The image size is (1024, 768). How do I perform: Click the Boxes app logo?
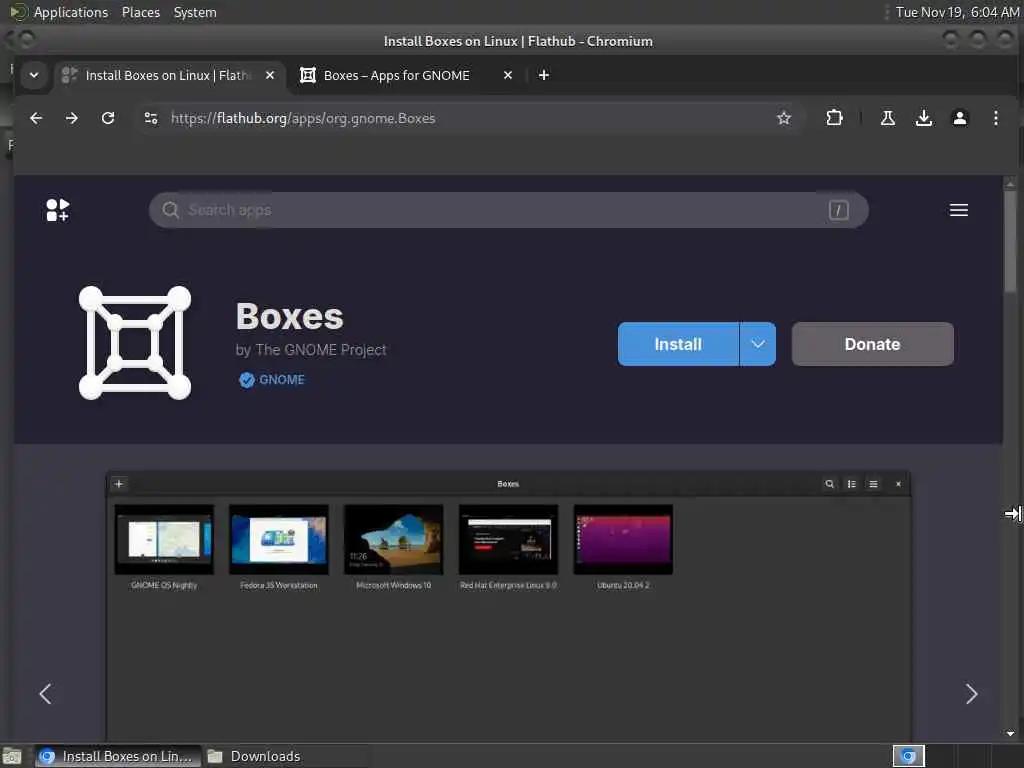135,343
